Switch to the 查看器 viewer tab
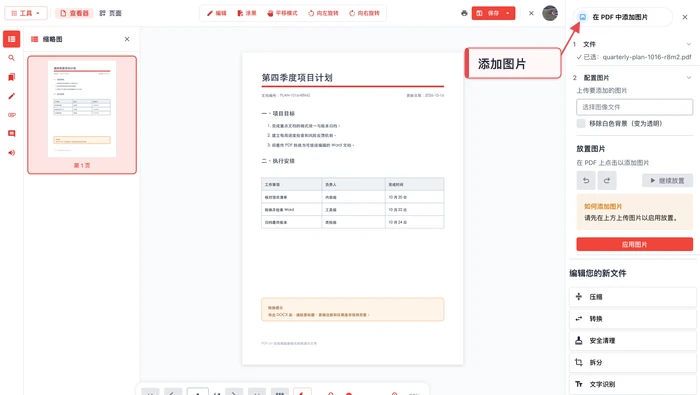The image size is (700, 395). tap(75, 13)
